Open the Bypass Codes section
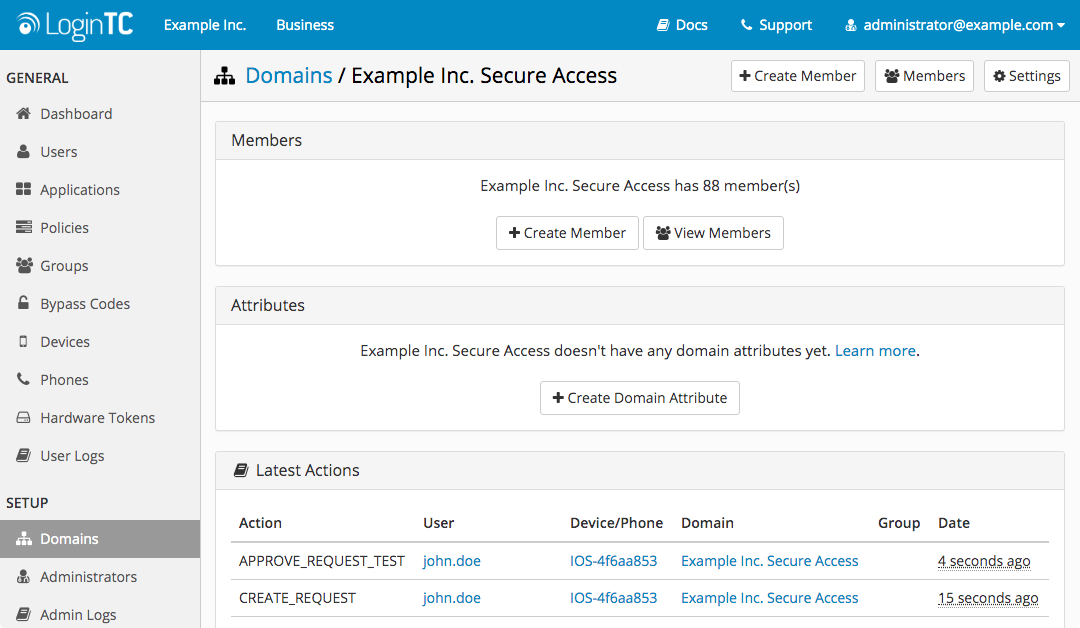1080x628 pixels. tap(85, 304)
